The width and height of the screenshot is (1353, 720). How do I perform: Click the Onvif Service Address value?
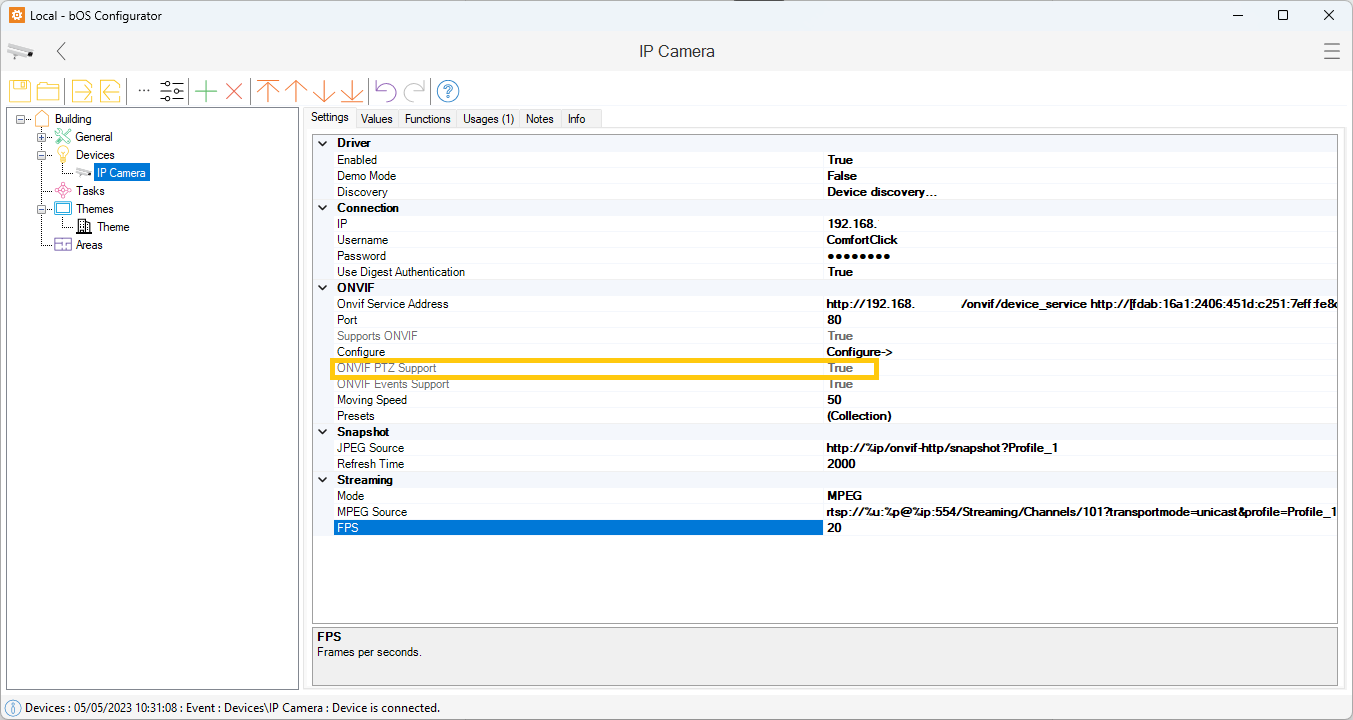[1081, 304]
